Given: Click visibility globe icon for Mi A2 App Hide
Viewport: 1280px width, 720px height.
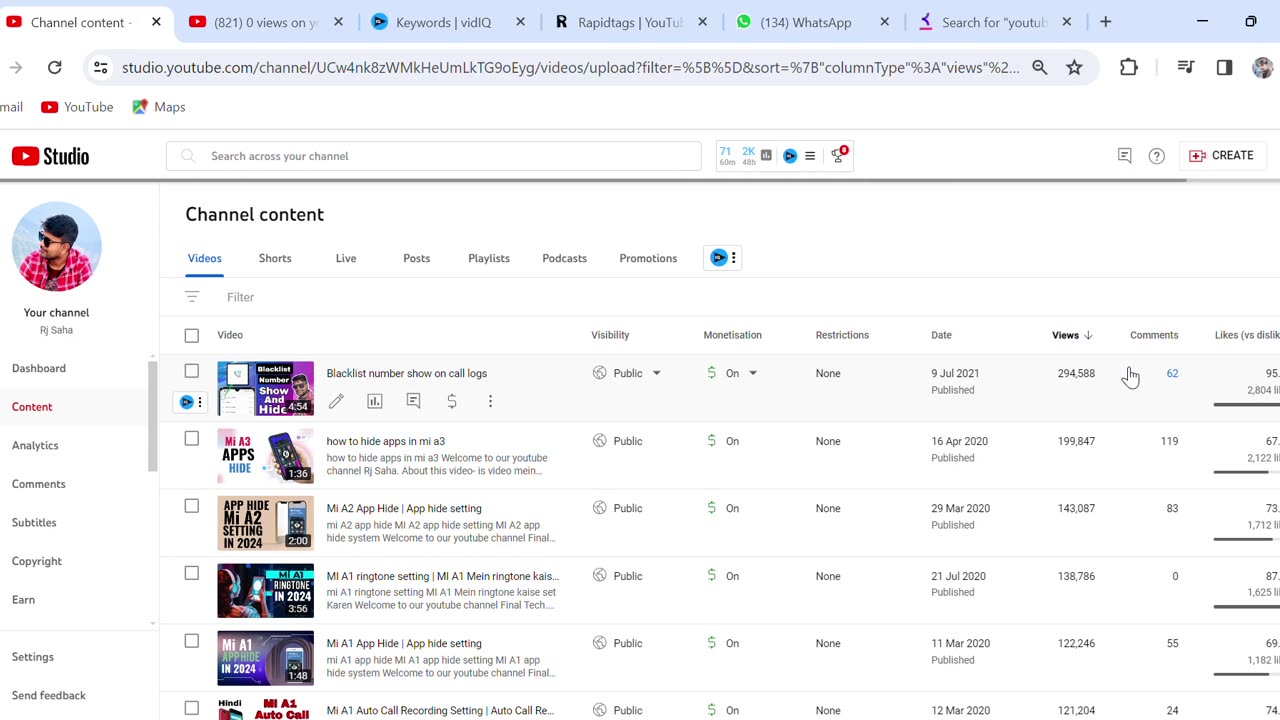Looking at the screenshot, I should (600, 508).
